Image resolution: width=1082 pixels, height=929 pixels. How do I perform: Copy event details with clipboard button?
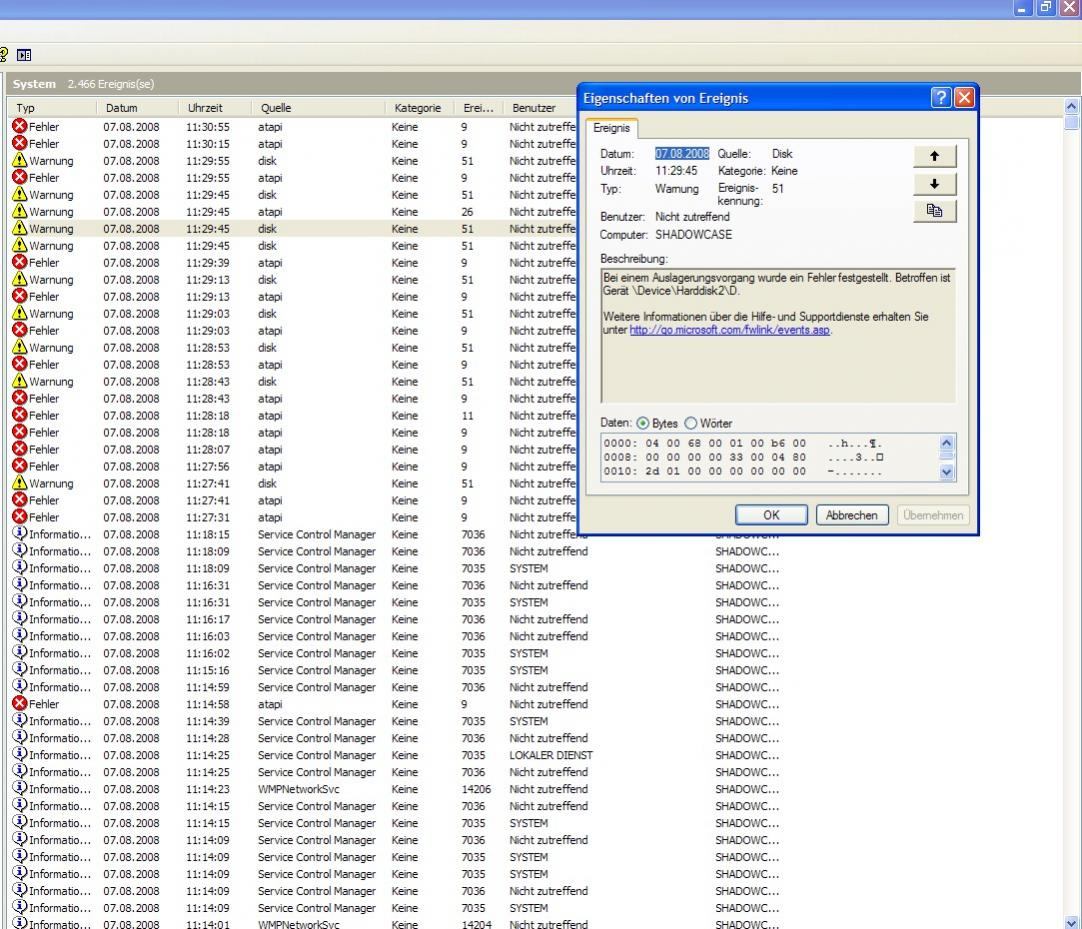934,211
